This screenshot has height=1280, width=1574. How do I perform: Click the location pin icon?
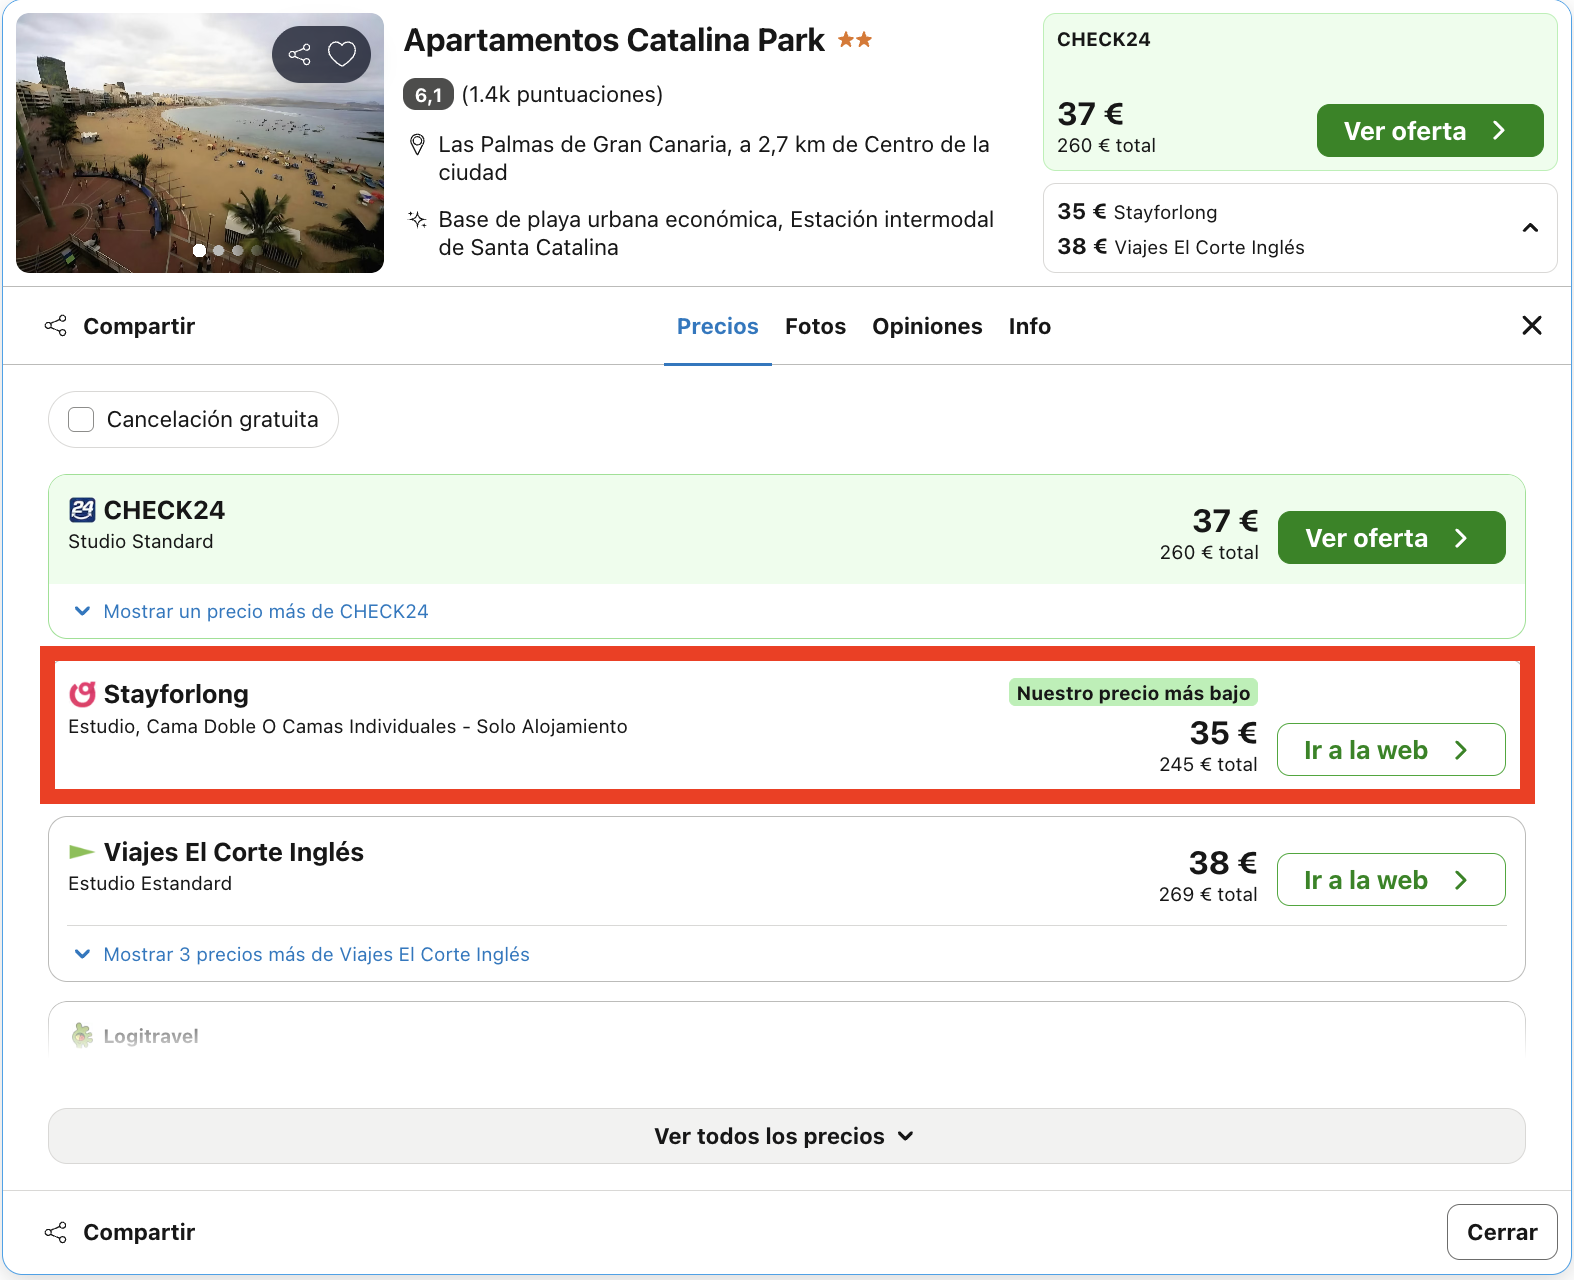point(418,145)
